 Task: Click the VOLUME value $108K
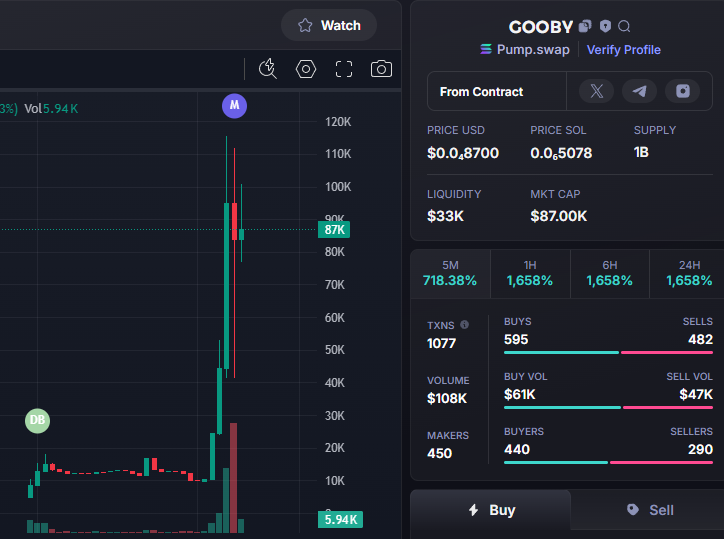(x=447, y=398)
